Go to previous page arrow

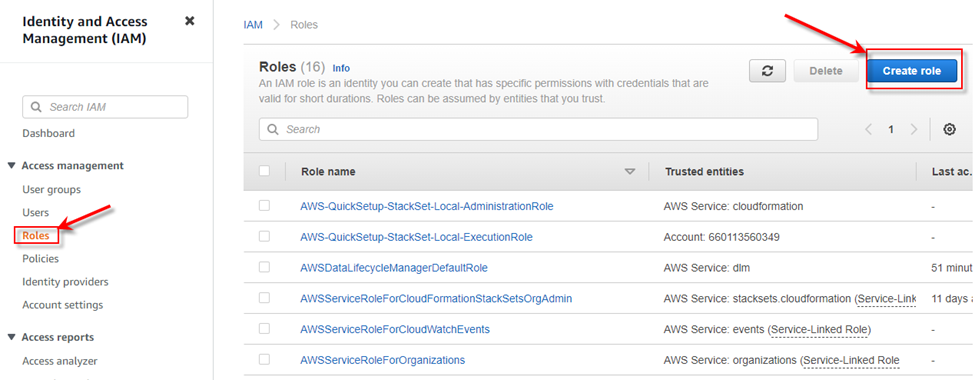tap(869, 129)
